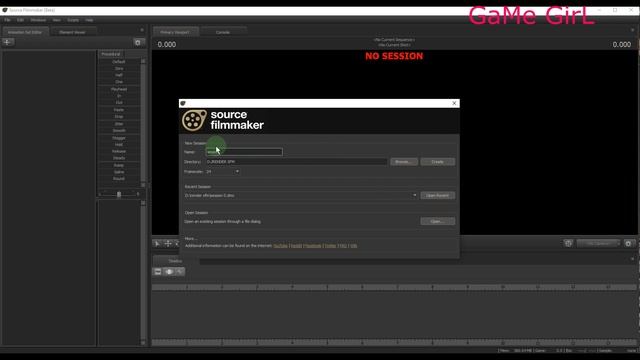Click the Browse button
The width and height of the screenshot is (640, 360).
point(404,162)
